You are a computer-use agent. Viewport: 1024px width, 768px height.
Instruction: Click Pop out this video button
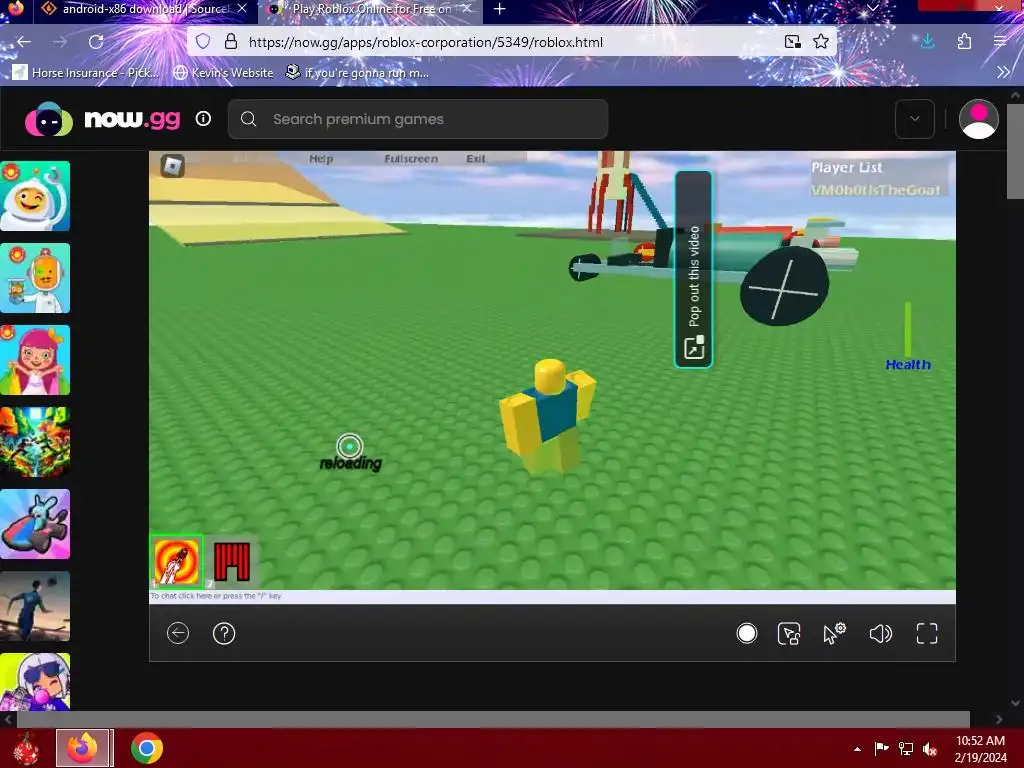(x=694, y=270)
